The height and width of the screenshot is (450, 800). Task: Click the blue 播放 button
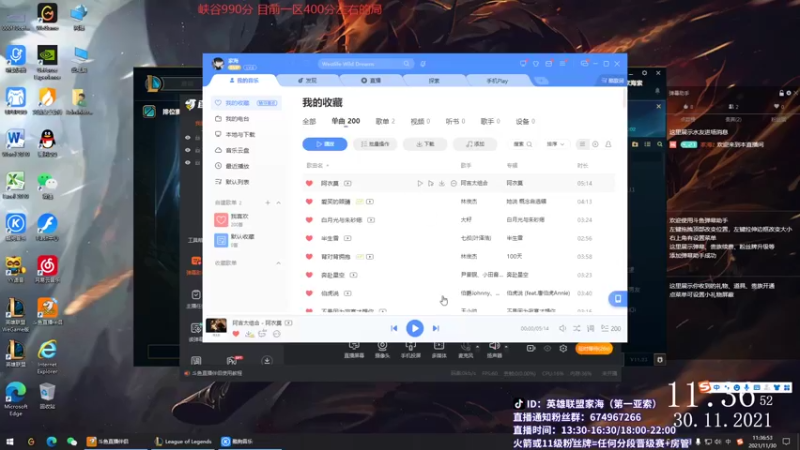click(325, 144)
